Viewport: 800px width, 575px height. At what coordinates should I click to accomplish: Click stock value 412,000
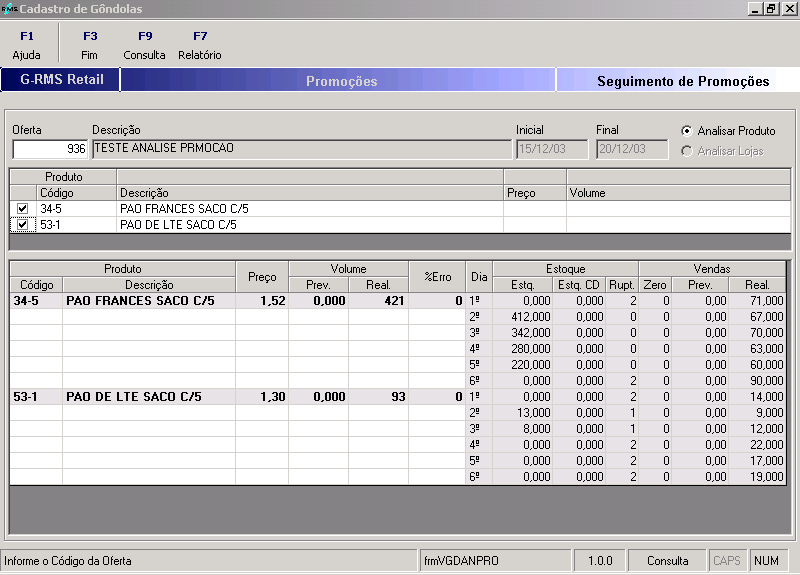tap(523, 317)
